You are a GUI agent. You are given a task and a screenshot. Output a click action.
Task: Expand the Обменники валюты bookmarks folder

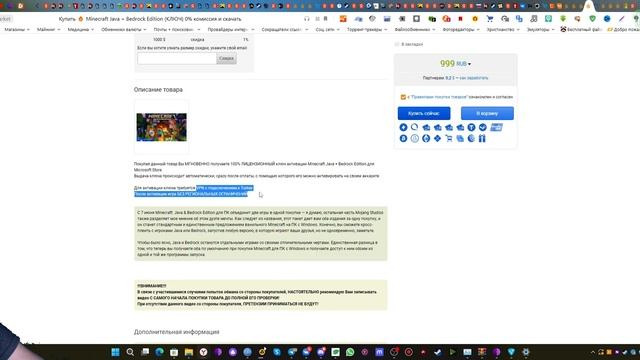(124, 29)
